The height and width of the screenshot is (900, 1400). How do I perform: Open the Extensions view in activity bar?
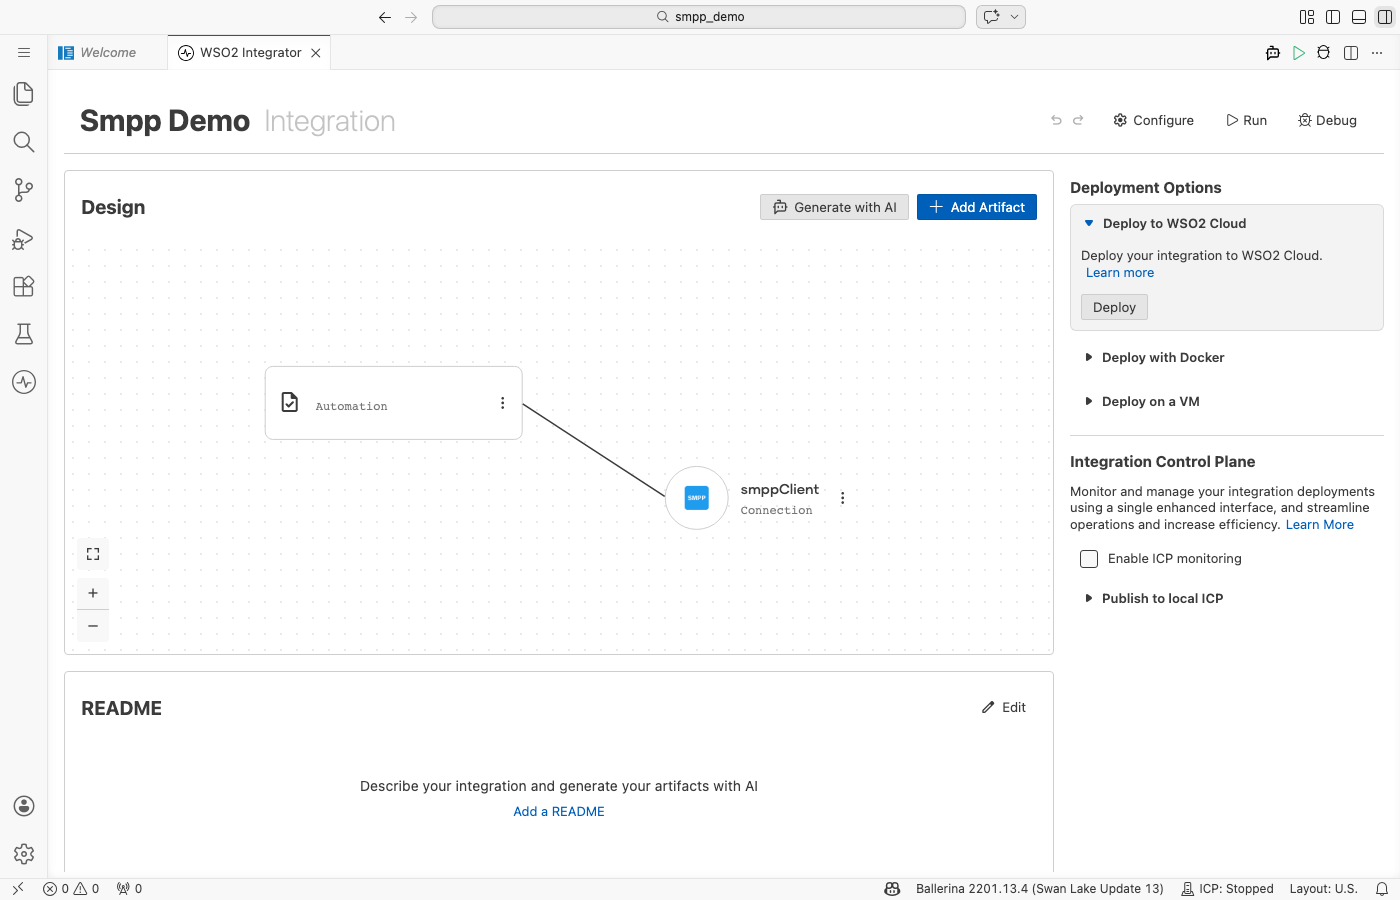pyautogui.click(x=24, y=286)
